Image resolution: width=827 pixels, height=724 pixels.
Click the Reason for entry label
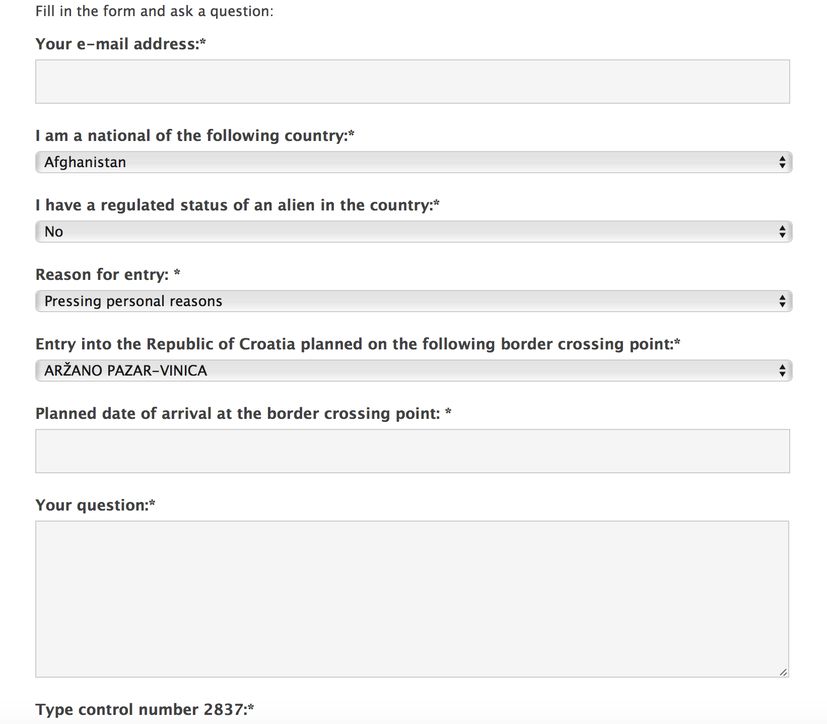107,274
